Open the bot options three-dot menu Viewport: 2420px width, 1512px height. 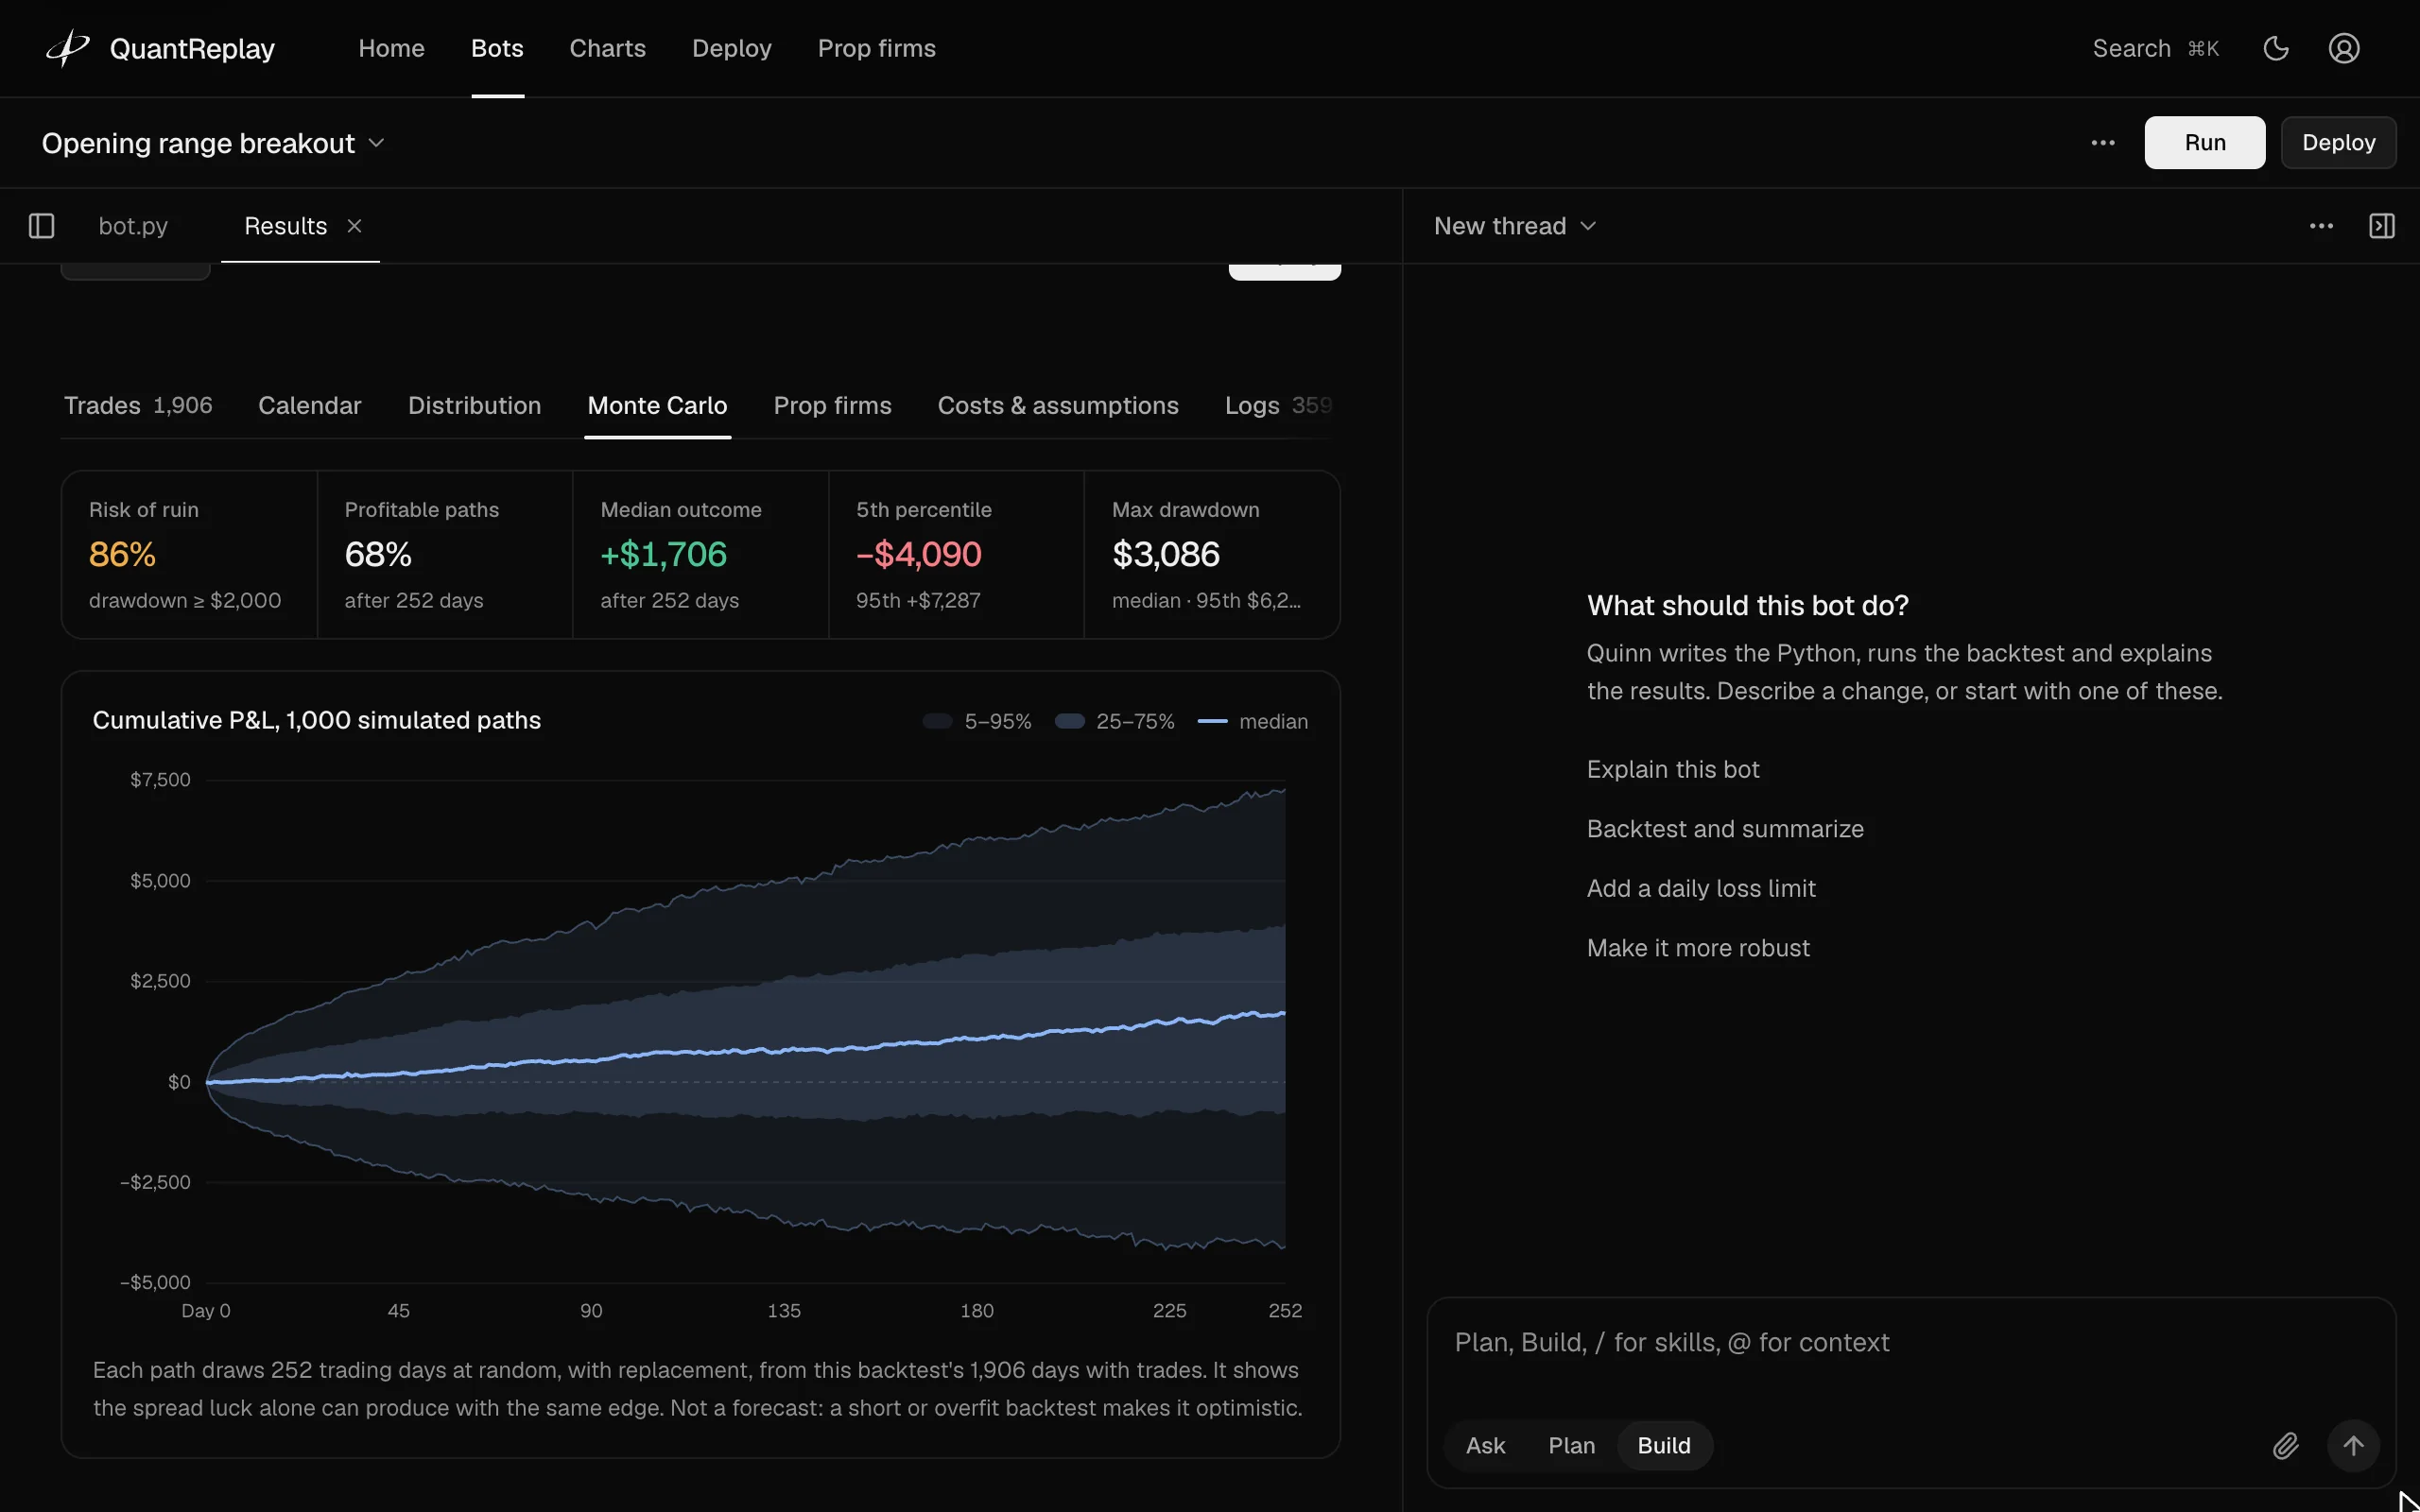click(2103, 142)
